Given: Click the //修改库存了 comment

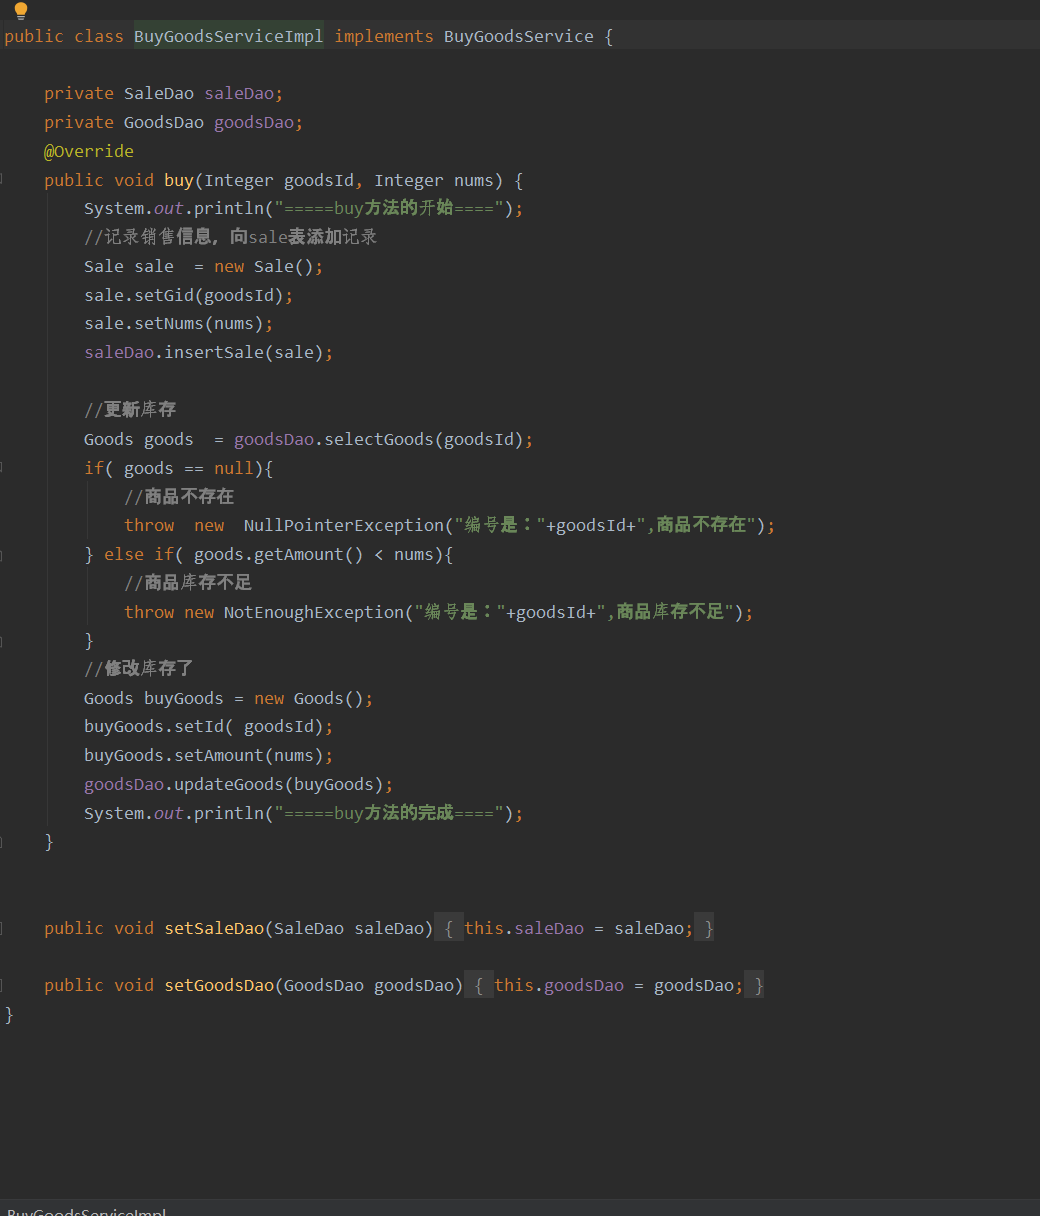Looking at the screenshot, I should pyautogui.click(x=139, y=668).
